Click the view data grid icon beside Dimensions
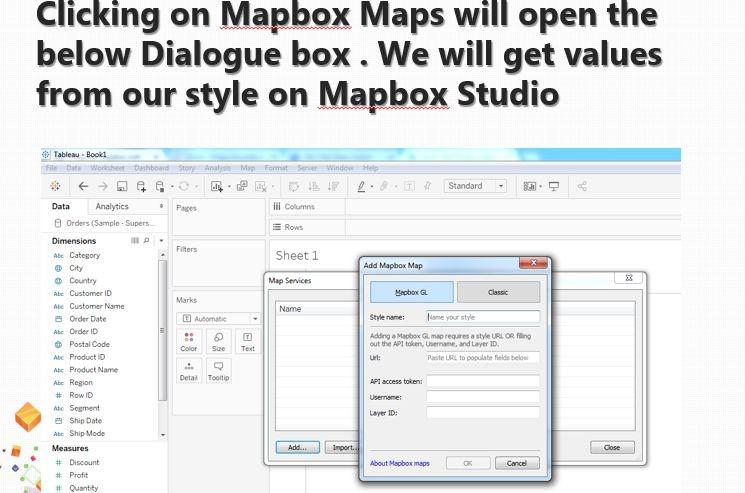The width and height of the screenshot is (745, 493). click(135, 241)
